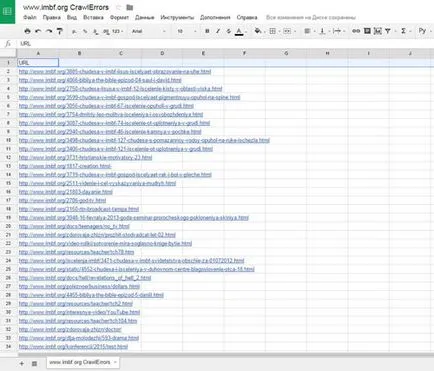The image size is (434, 371).
Task: Toggle strikethrough formatting
Action: coord(228,31)
